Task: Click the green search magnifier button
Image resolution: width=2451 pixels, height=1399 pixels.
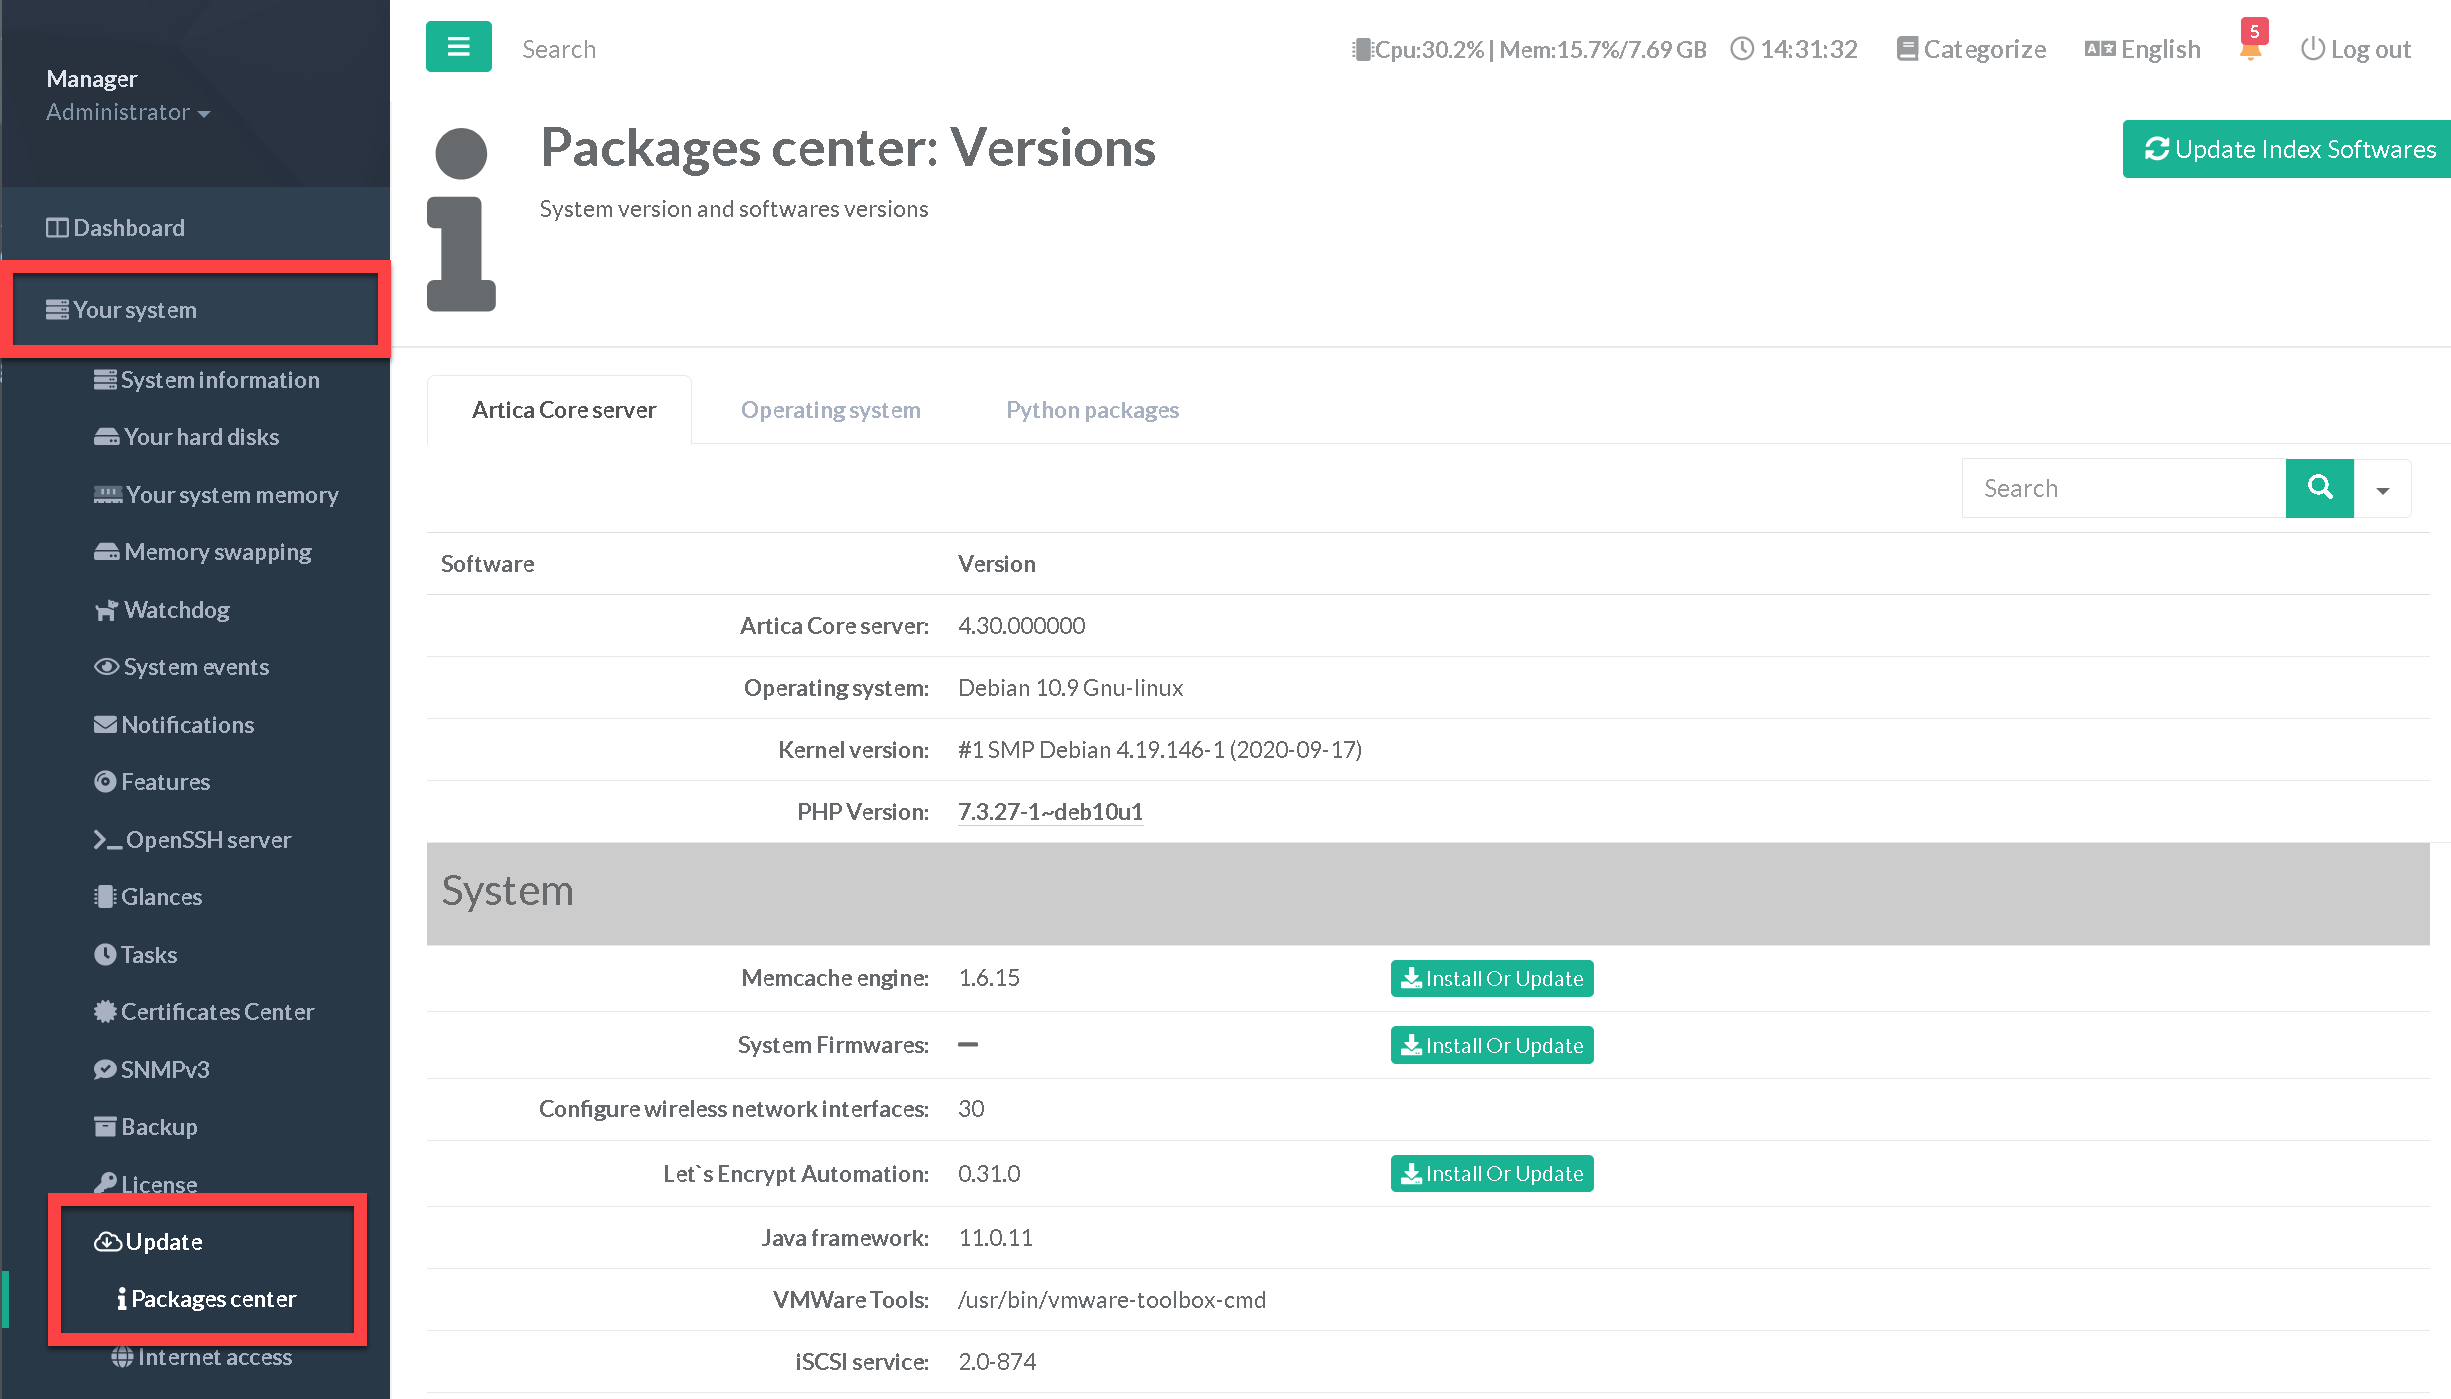Action: (2319, 488)
